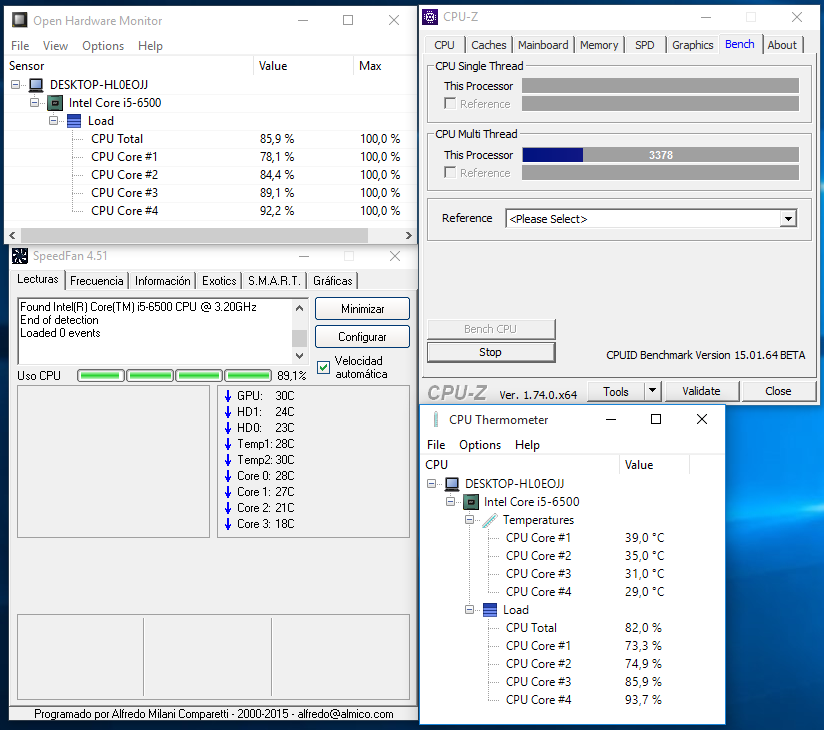
Task: Open the File menu in Open Hardware Monitor
Action: click(20, 46)
